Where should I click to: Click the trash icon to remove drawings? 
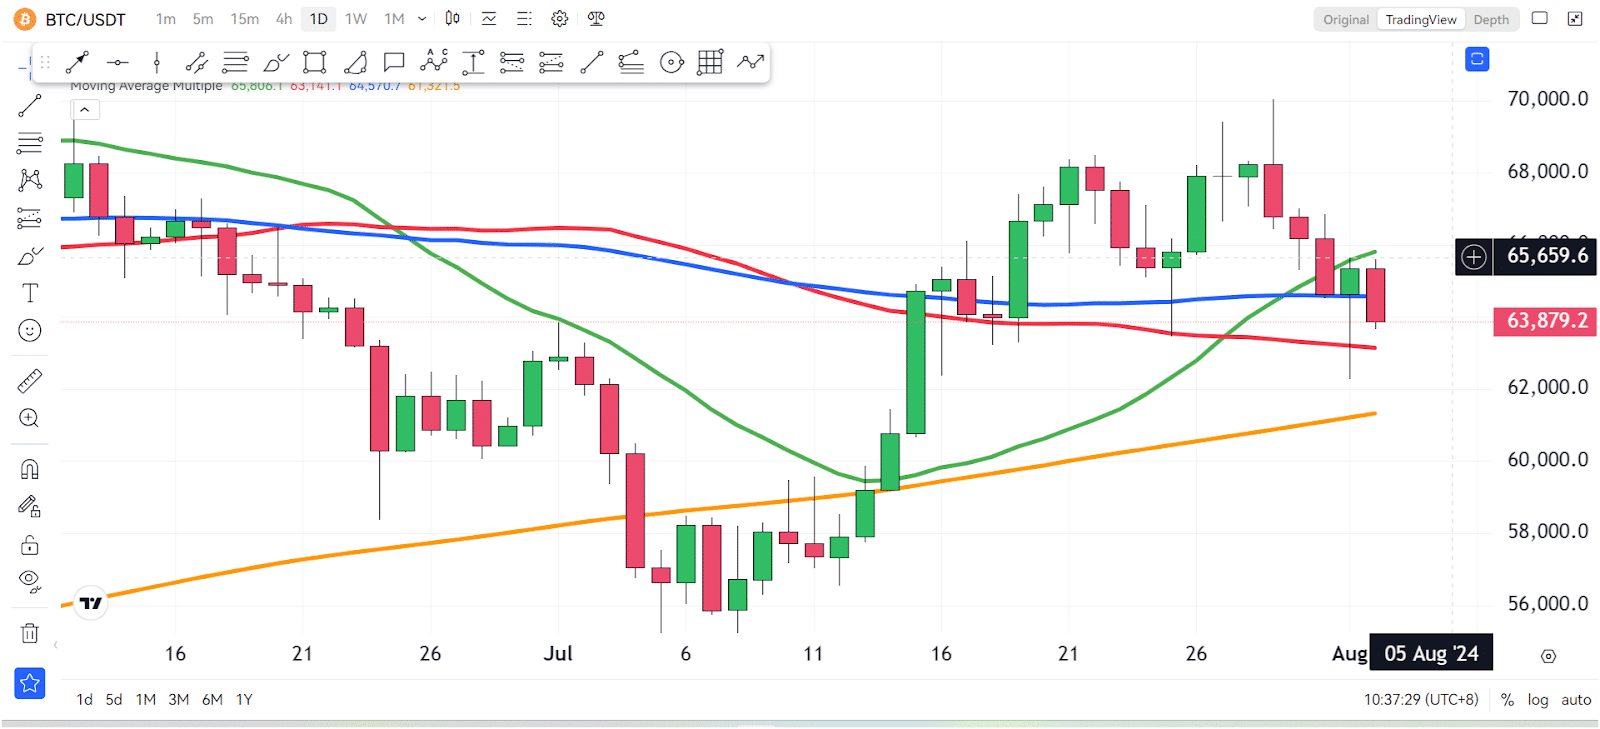point(30,633)
